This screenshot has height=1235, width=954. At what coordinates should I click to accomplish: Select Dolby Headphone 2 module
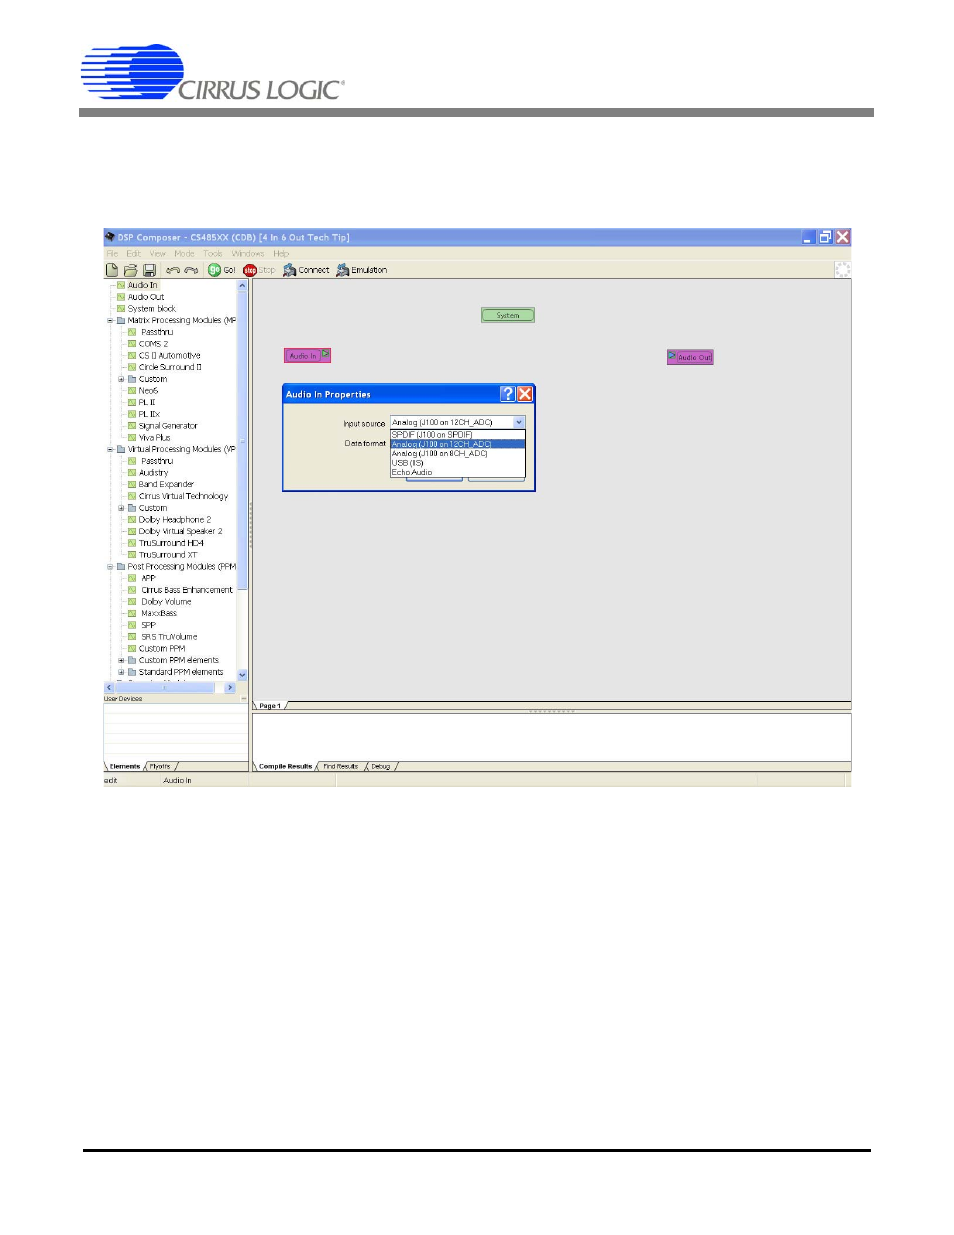pos(175,520)
